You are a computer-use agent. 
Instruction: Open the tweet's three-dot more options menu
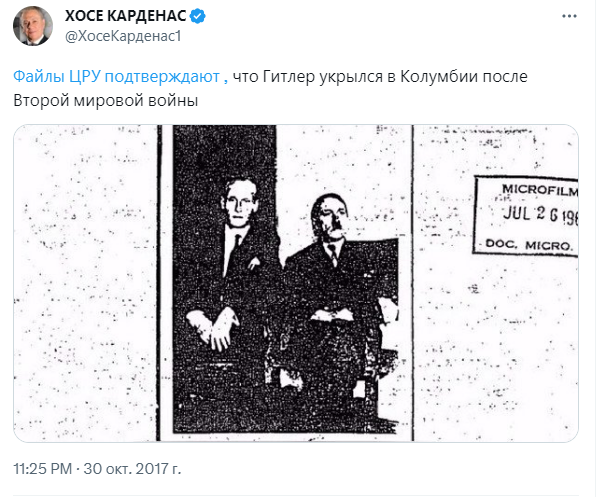tap(569, 16)
